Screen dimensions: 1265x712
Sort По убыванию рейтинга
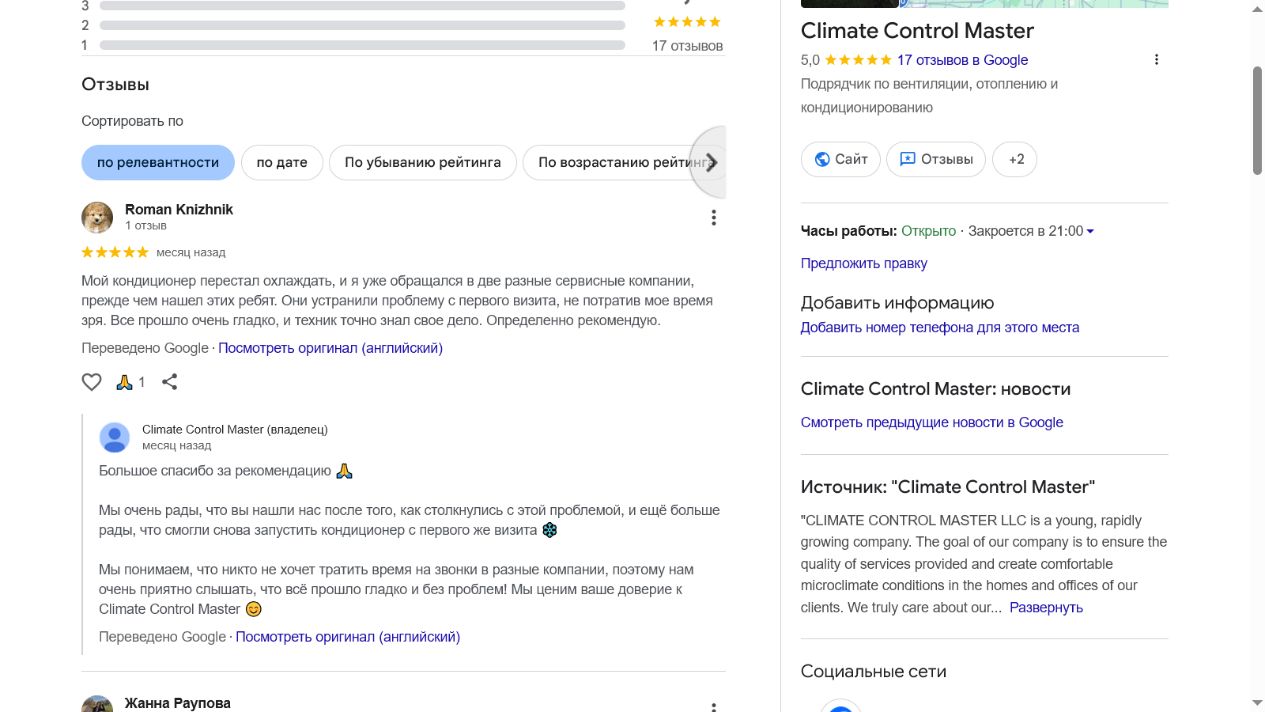click(423, 162)
